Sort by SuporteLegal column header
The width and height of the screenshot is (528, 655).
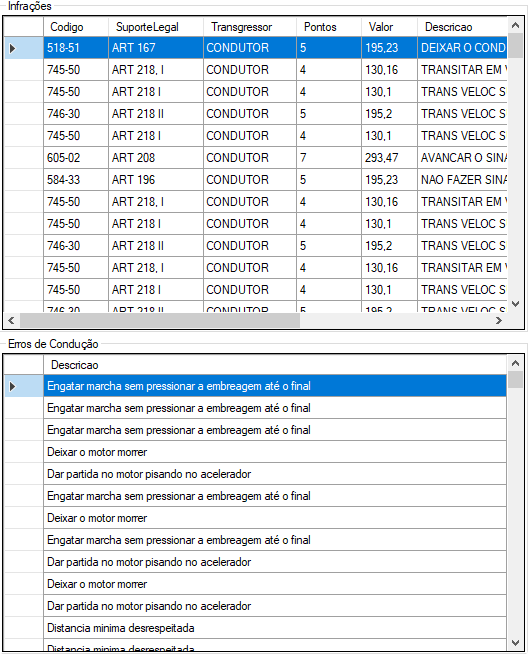click(156, 27)
